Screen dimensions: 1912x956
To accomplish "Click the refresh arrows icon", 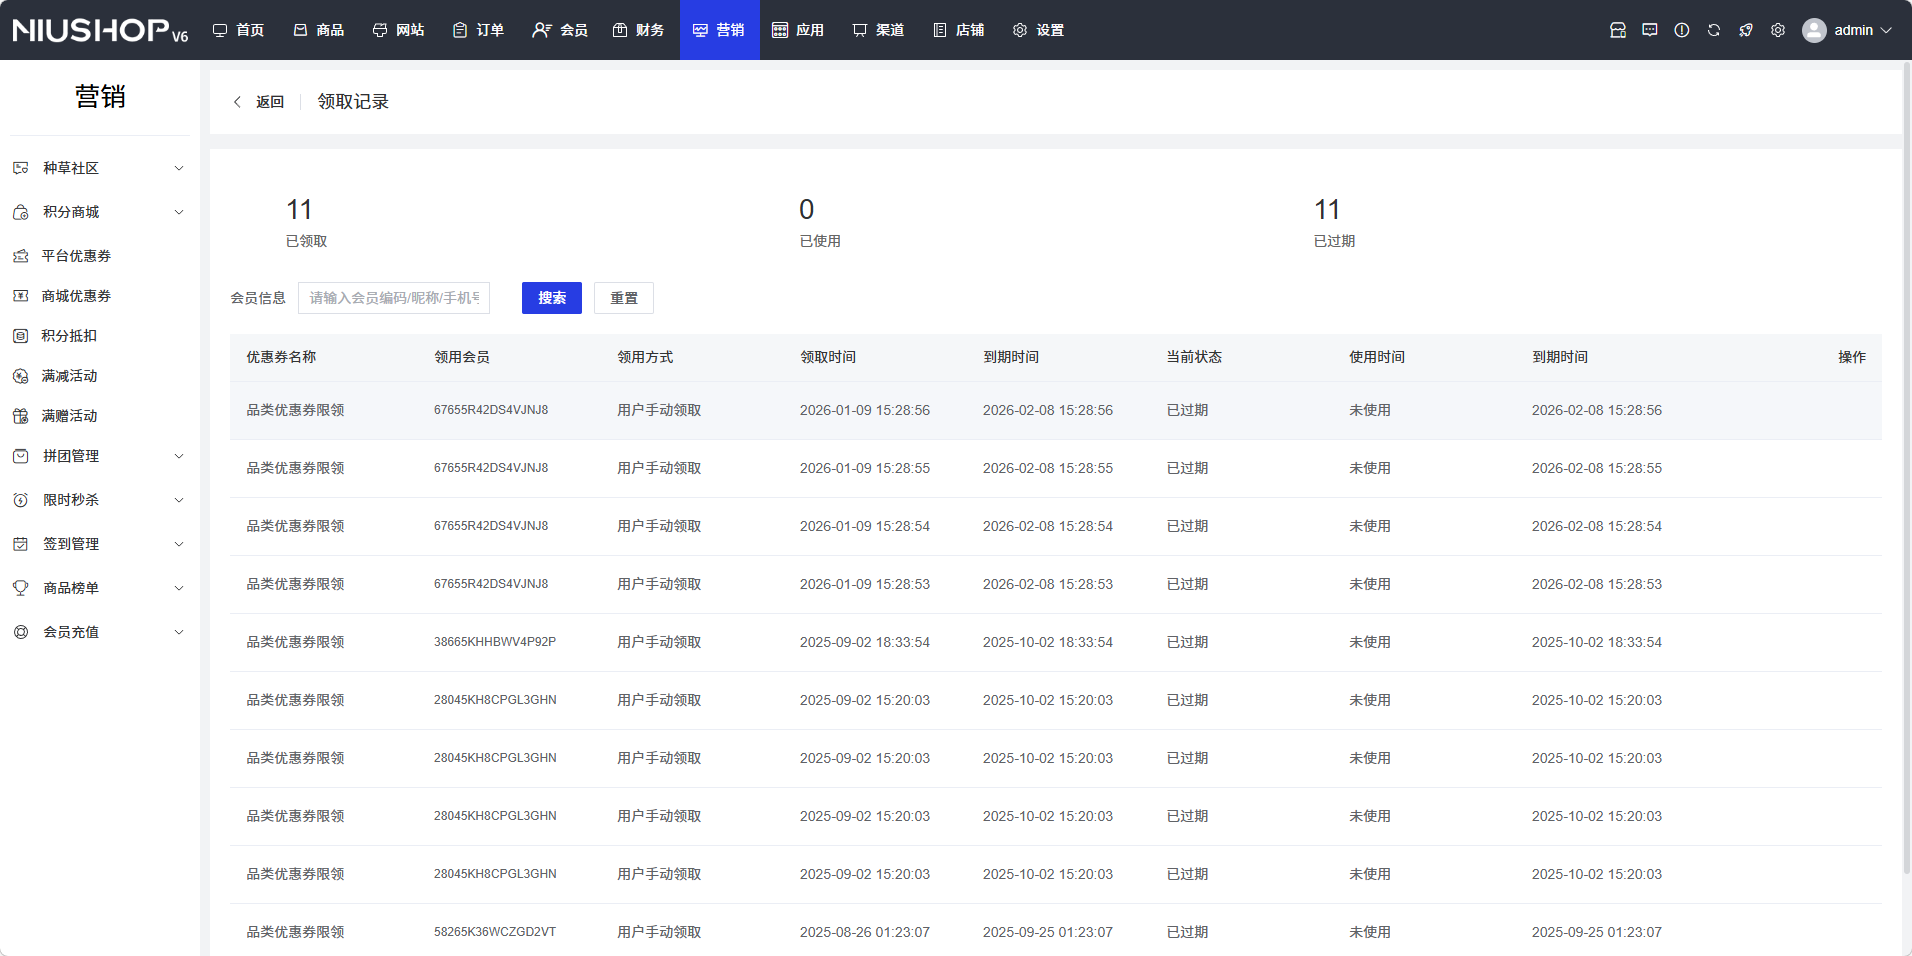I will (x=1714, y=30).
